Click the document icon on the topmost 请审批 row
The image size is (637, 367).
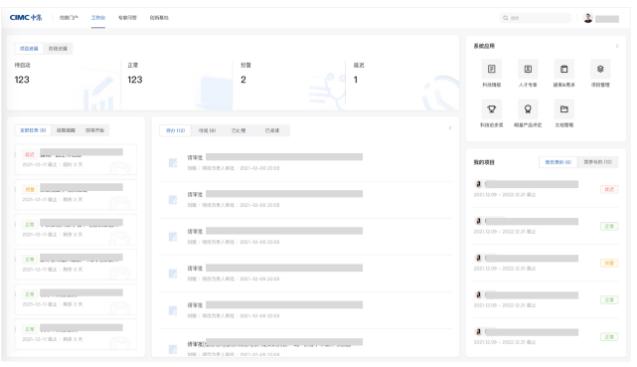coord(173,163)
